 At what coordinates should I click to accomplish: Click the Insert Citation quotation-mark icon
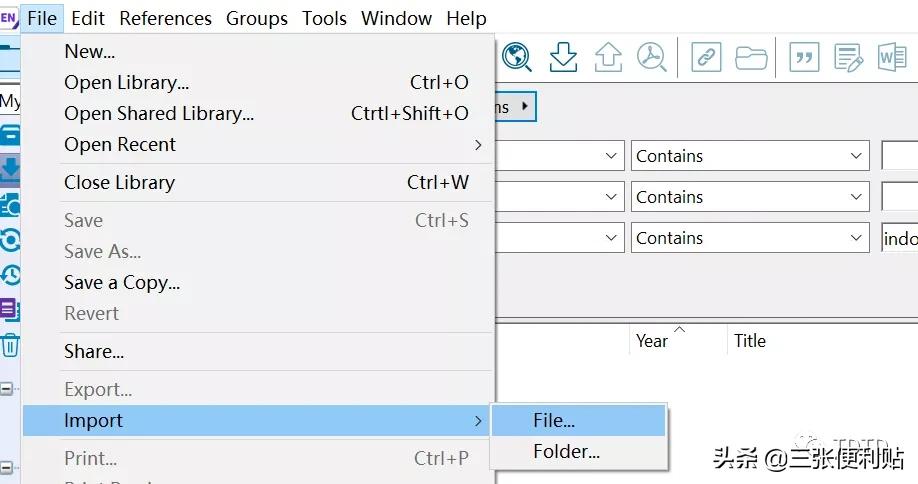(x=804, y=57)
